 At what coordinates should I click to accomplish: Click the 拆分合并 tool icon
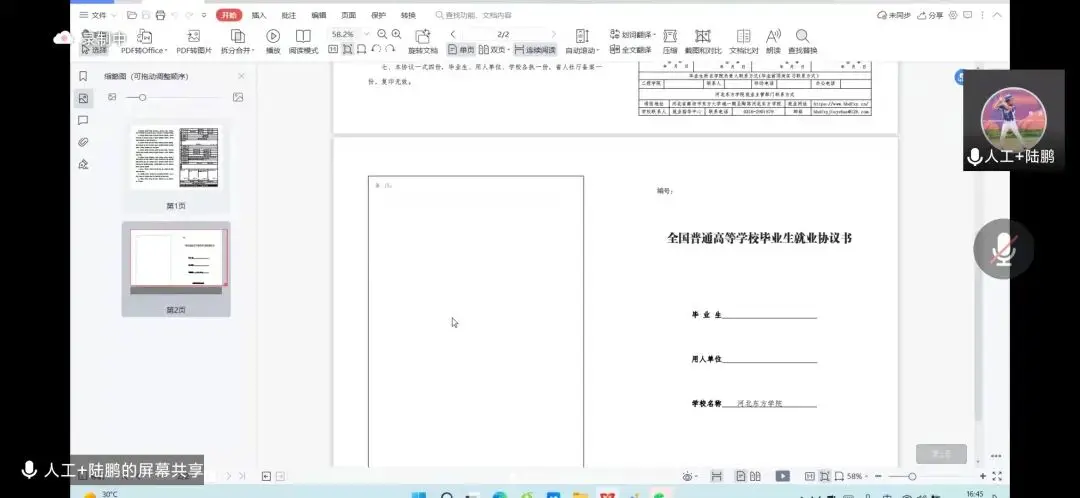pyautogui.click(x=238, y=37)
